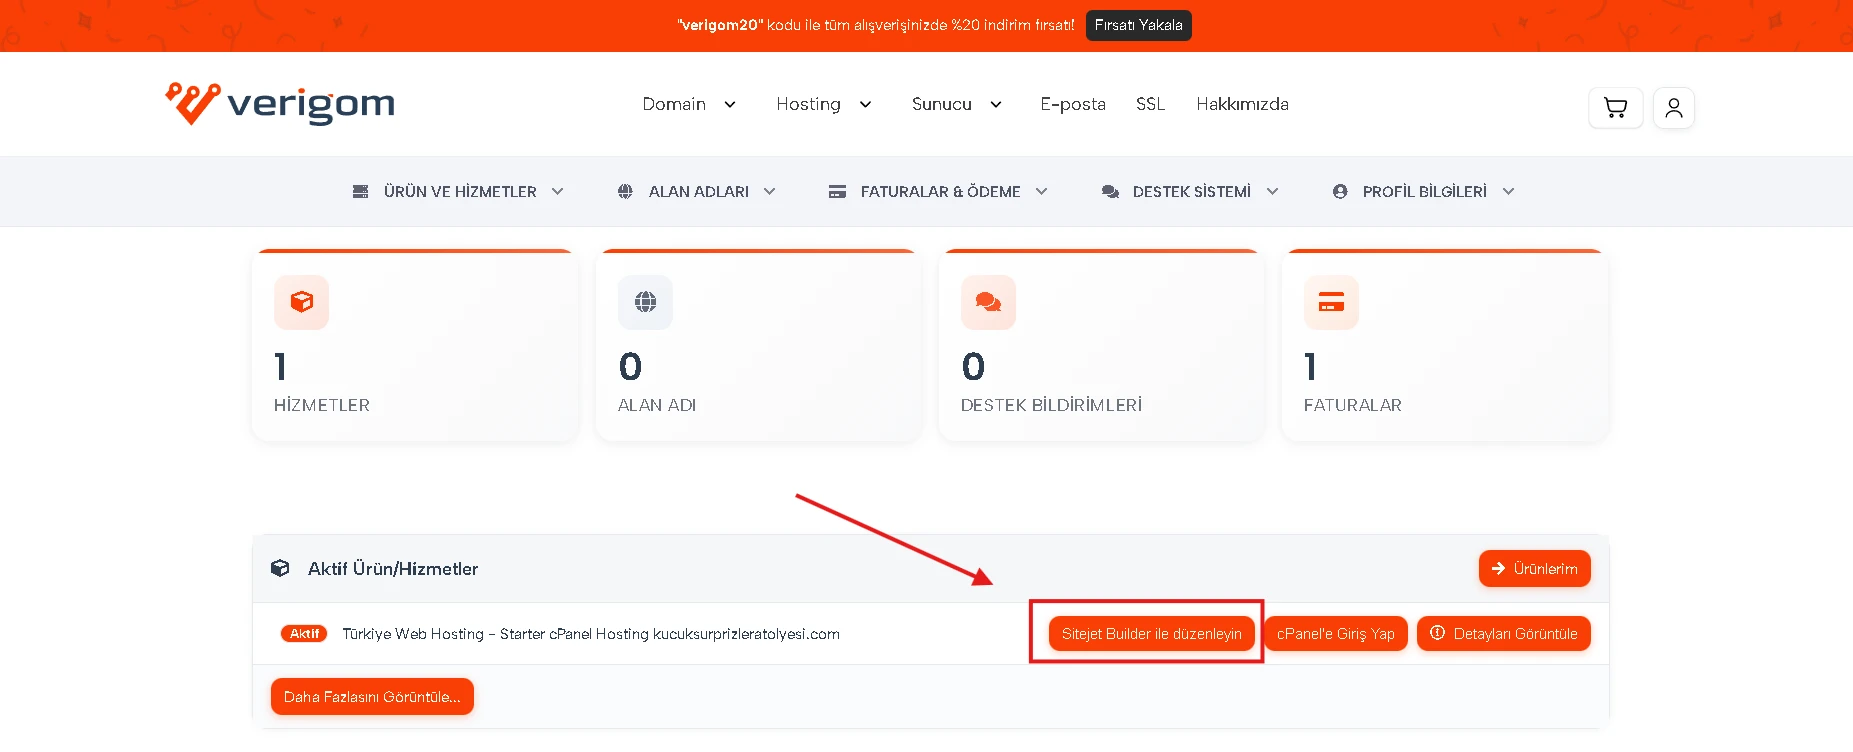Go to SSL page
The width and height of the screenshot is (1853, 752).
click(1150, 104)
